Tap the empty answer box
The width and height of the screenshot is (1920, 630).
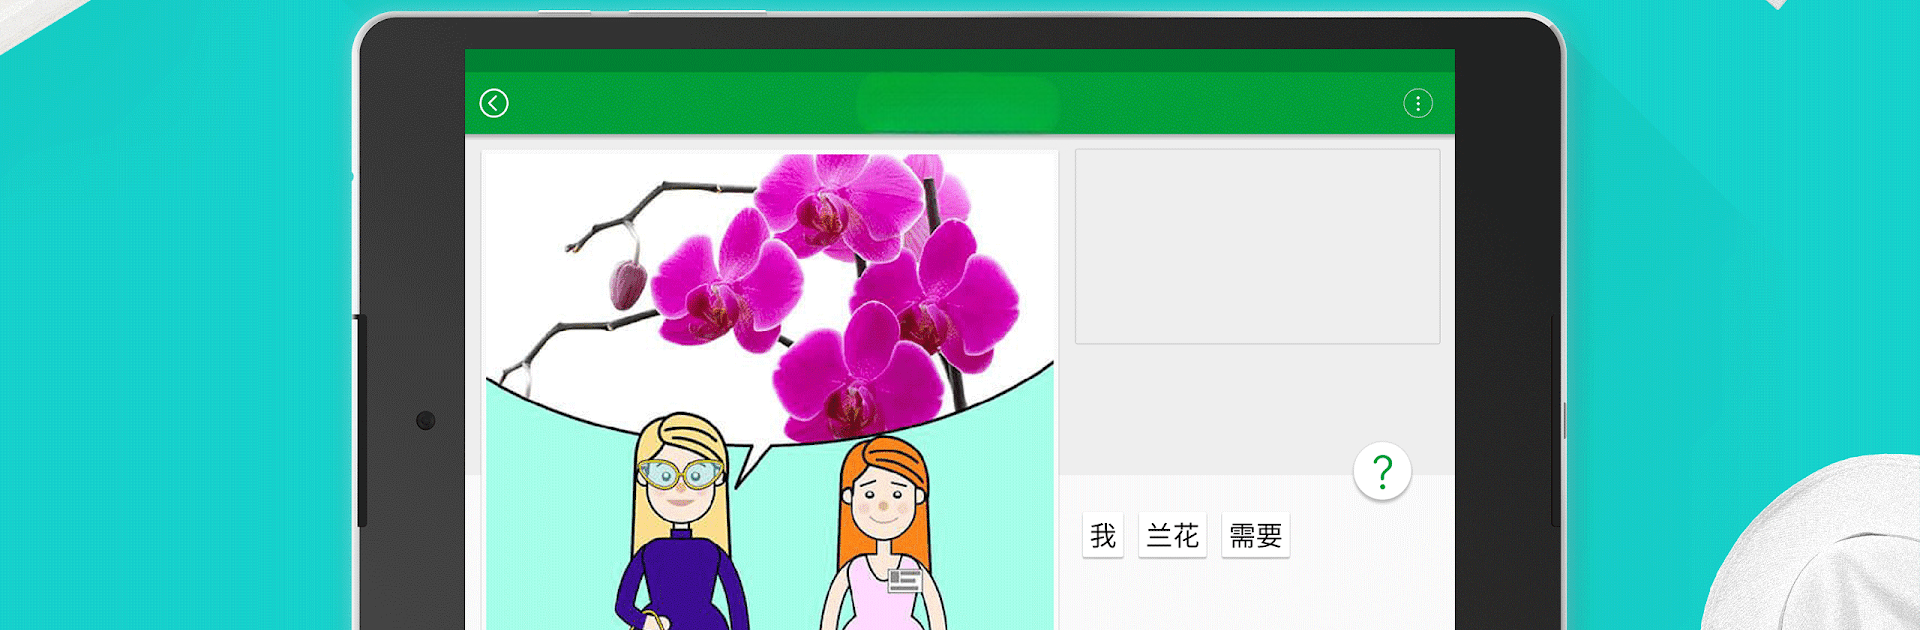(1257, 246)
